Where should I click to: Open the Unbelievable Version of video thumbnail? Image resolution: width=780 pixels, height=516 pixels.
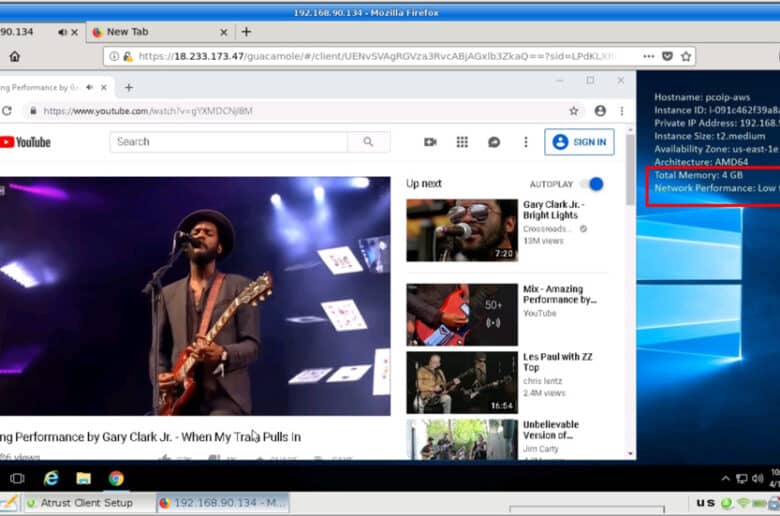(x=462, y=439)
